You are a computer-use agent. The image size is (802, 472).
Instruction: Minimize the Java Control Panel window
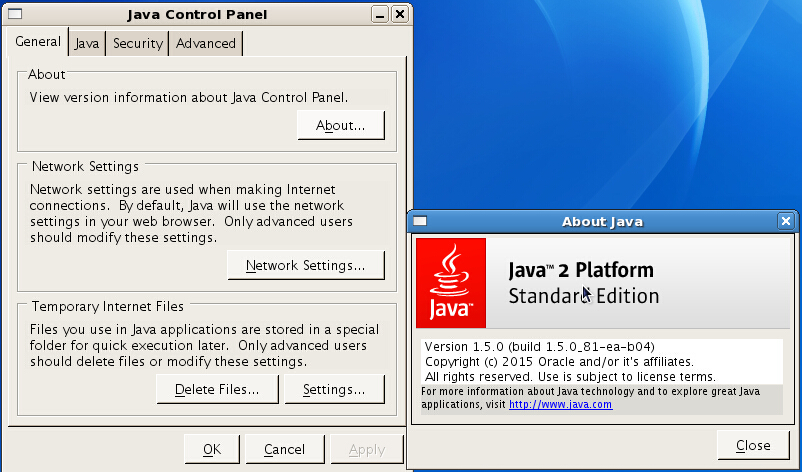point(380,15)
